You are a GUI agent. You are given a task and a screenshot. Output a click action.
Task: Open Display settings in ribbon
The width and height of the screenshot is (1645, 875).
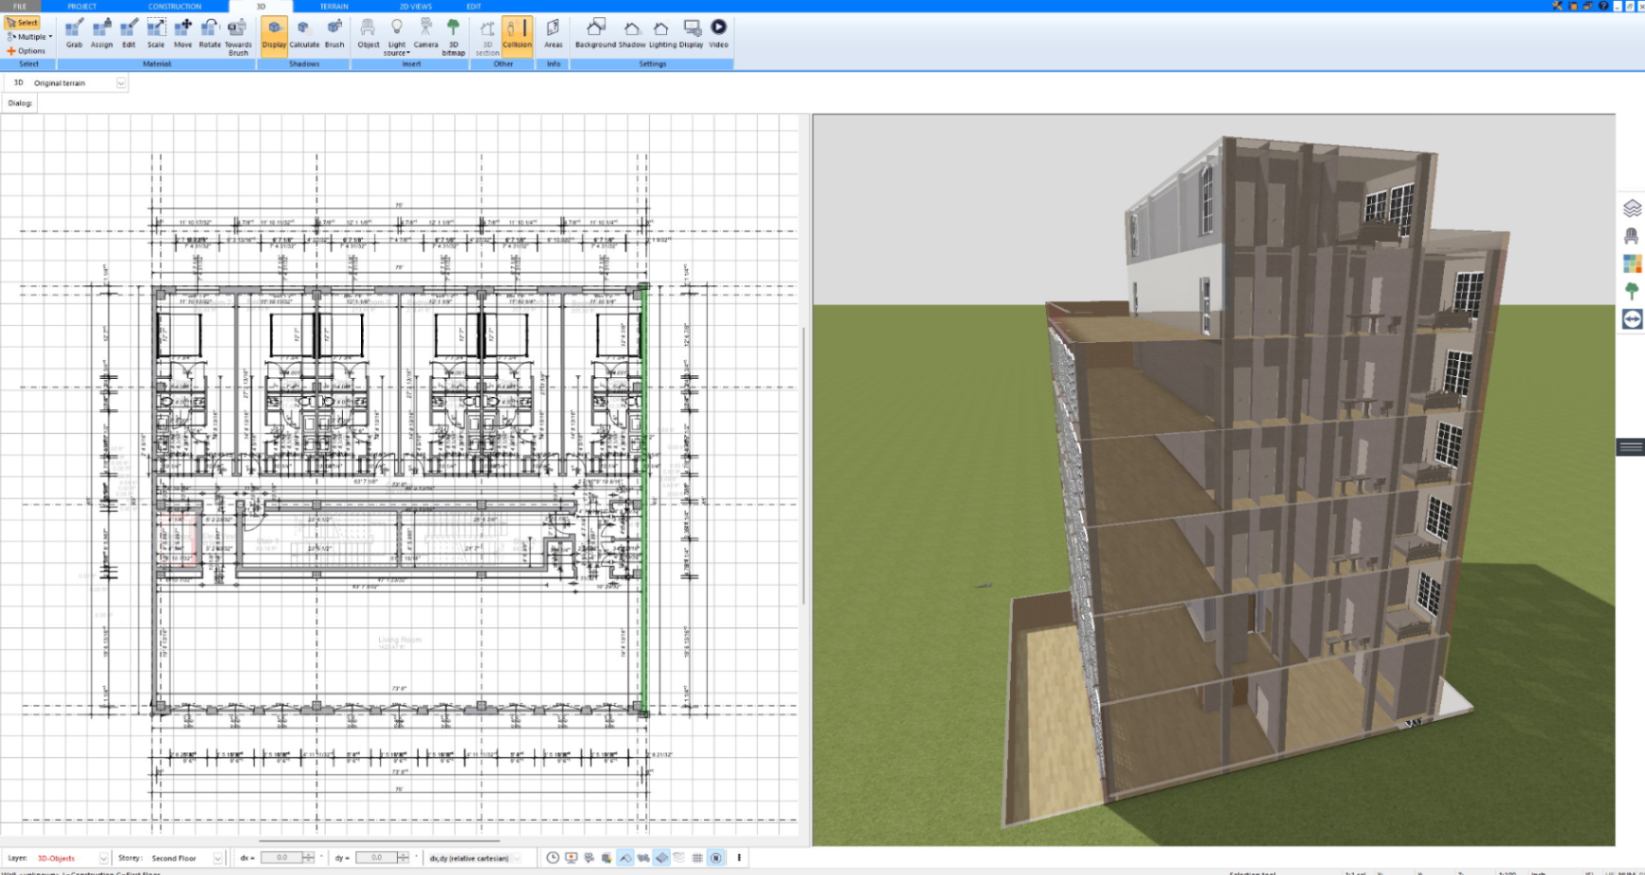[x=691, y=33]
